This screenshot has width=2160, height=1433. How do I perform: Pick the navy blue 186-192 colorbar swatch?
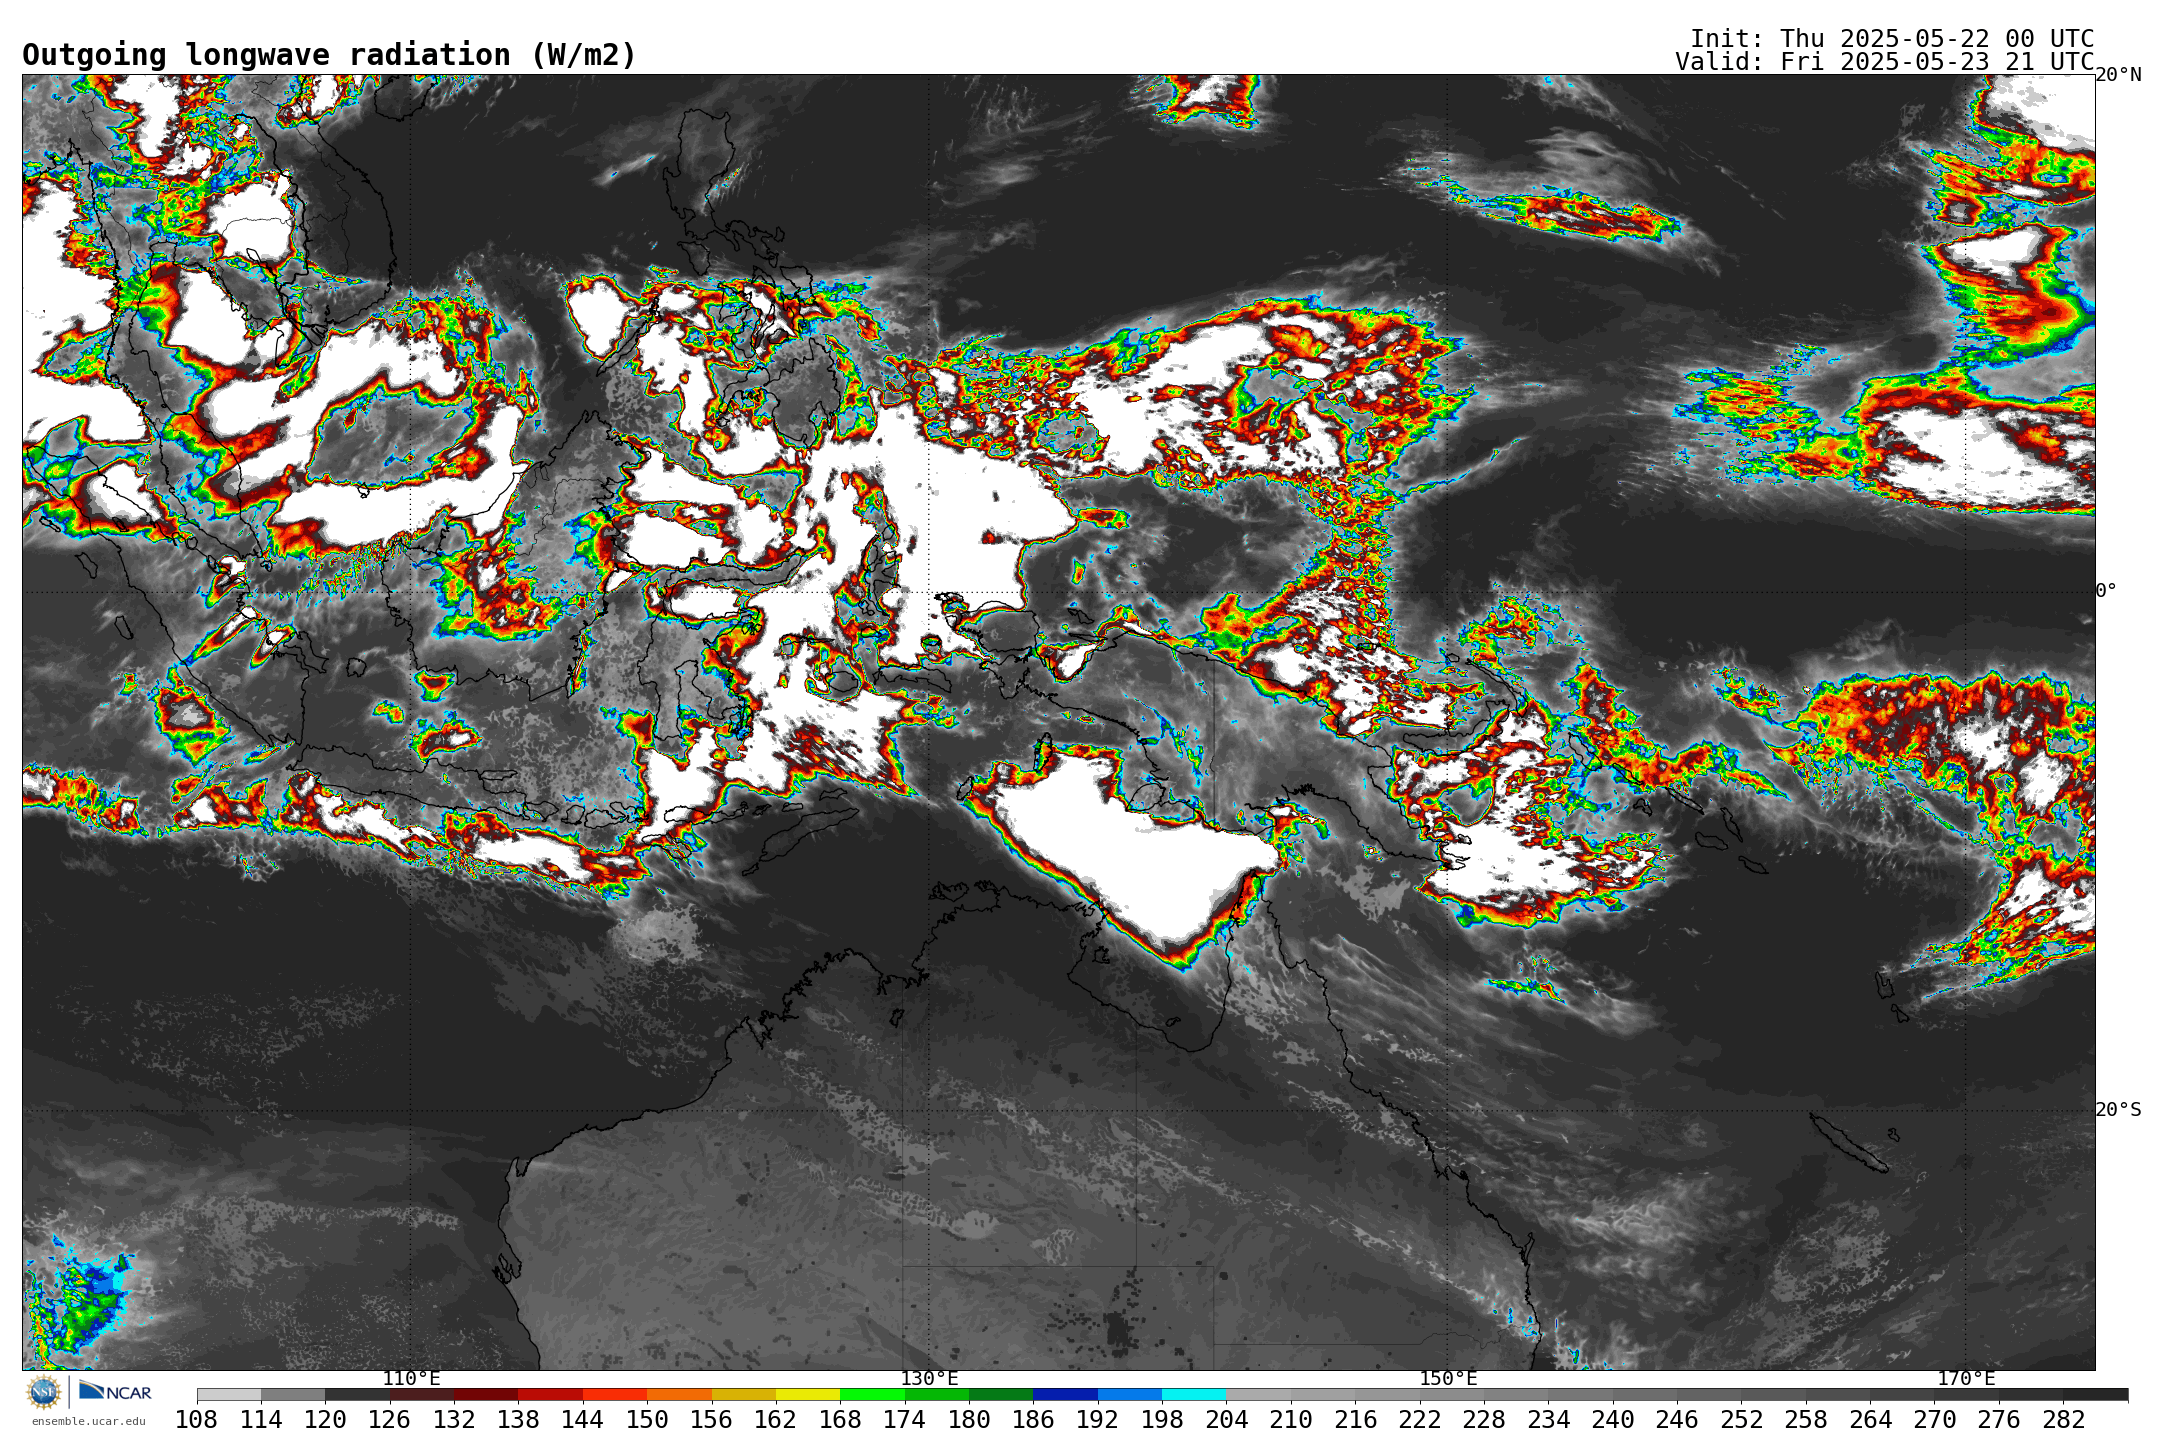point(1065,1394)
